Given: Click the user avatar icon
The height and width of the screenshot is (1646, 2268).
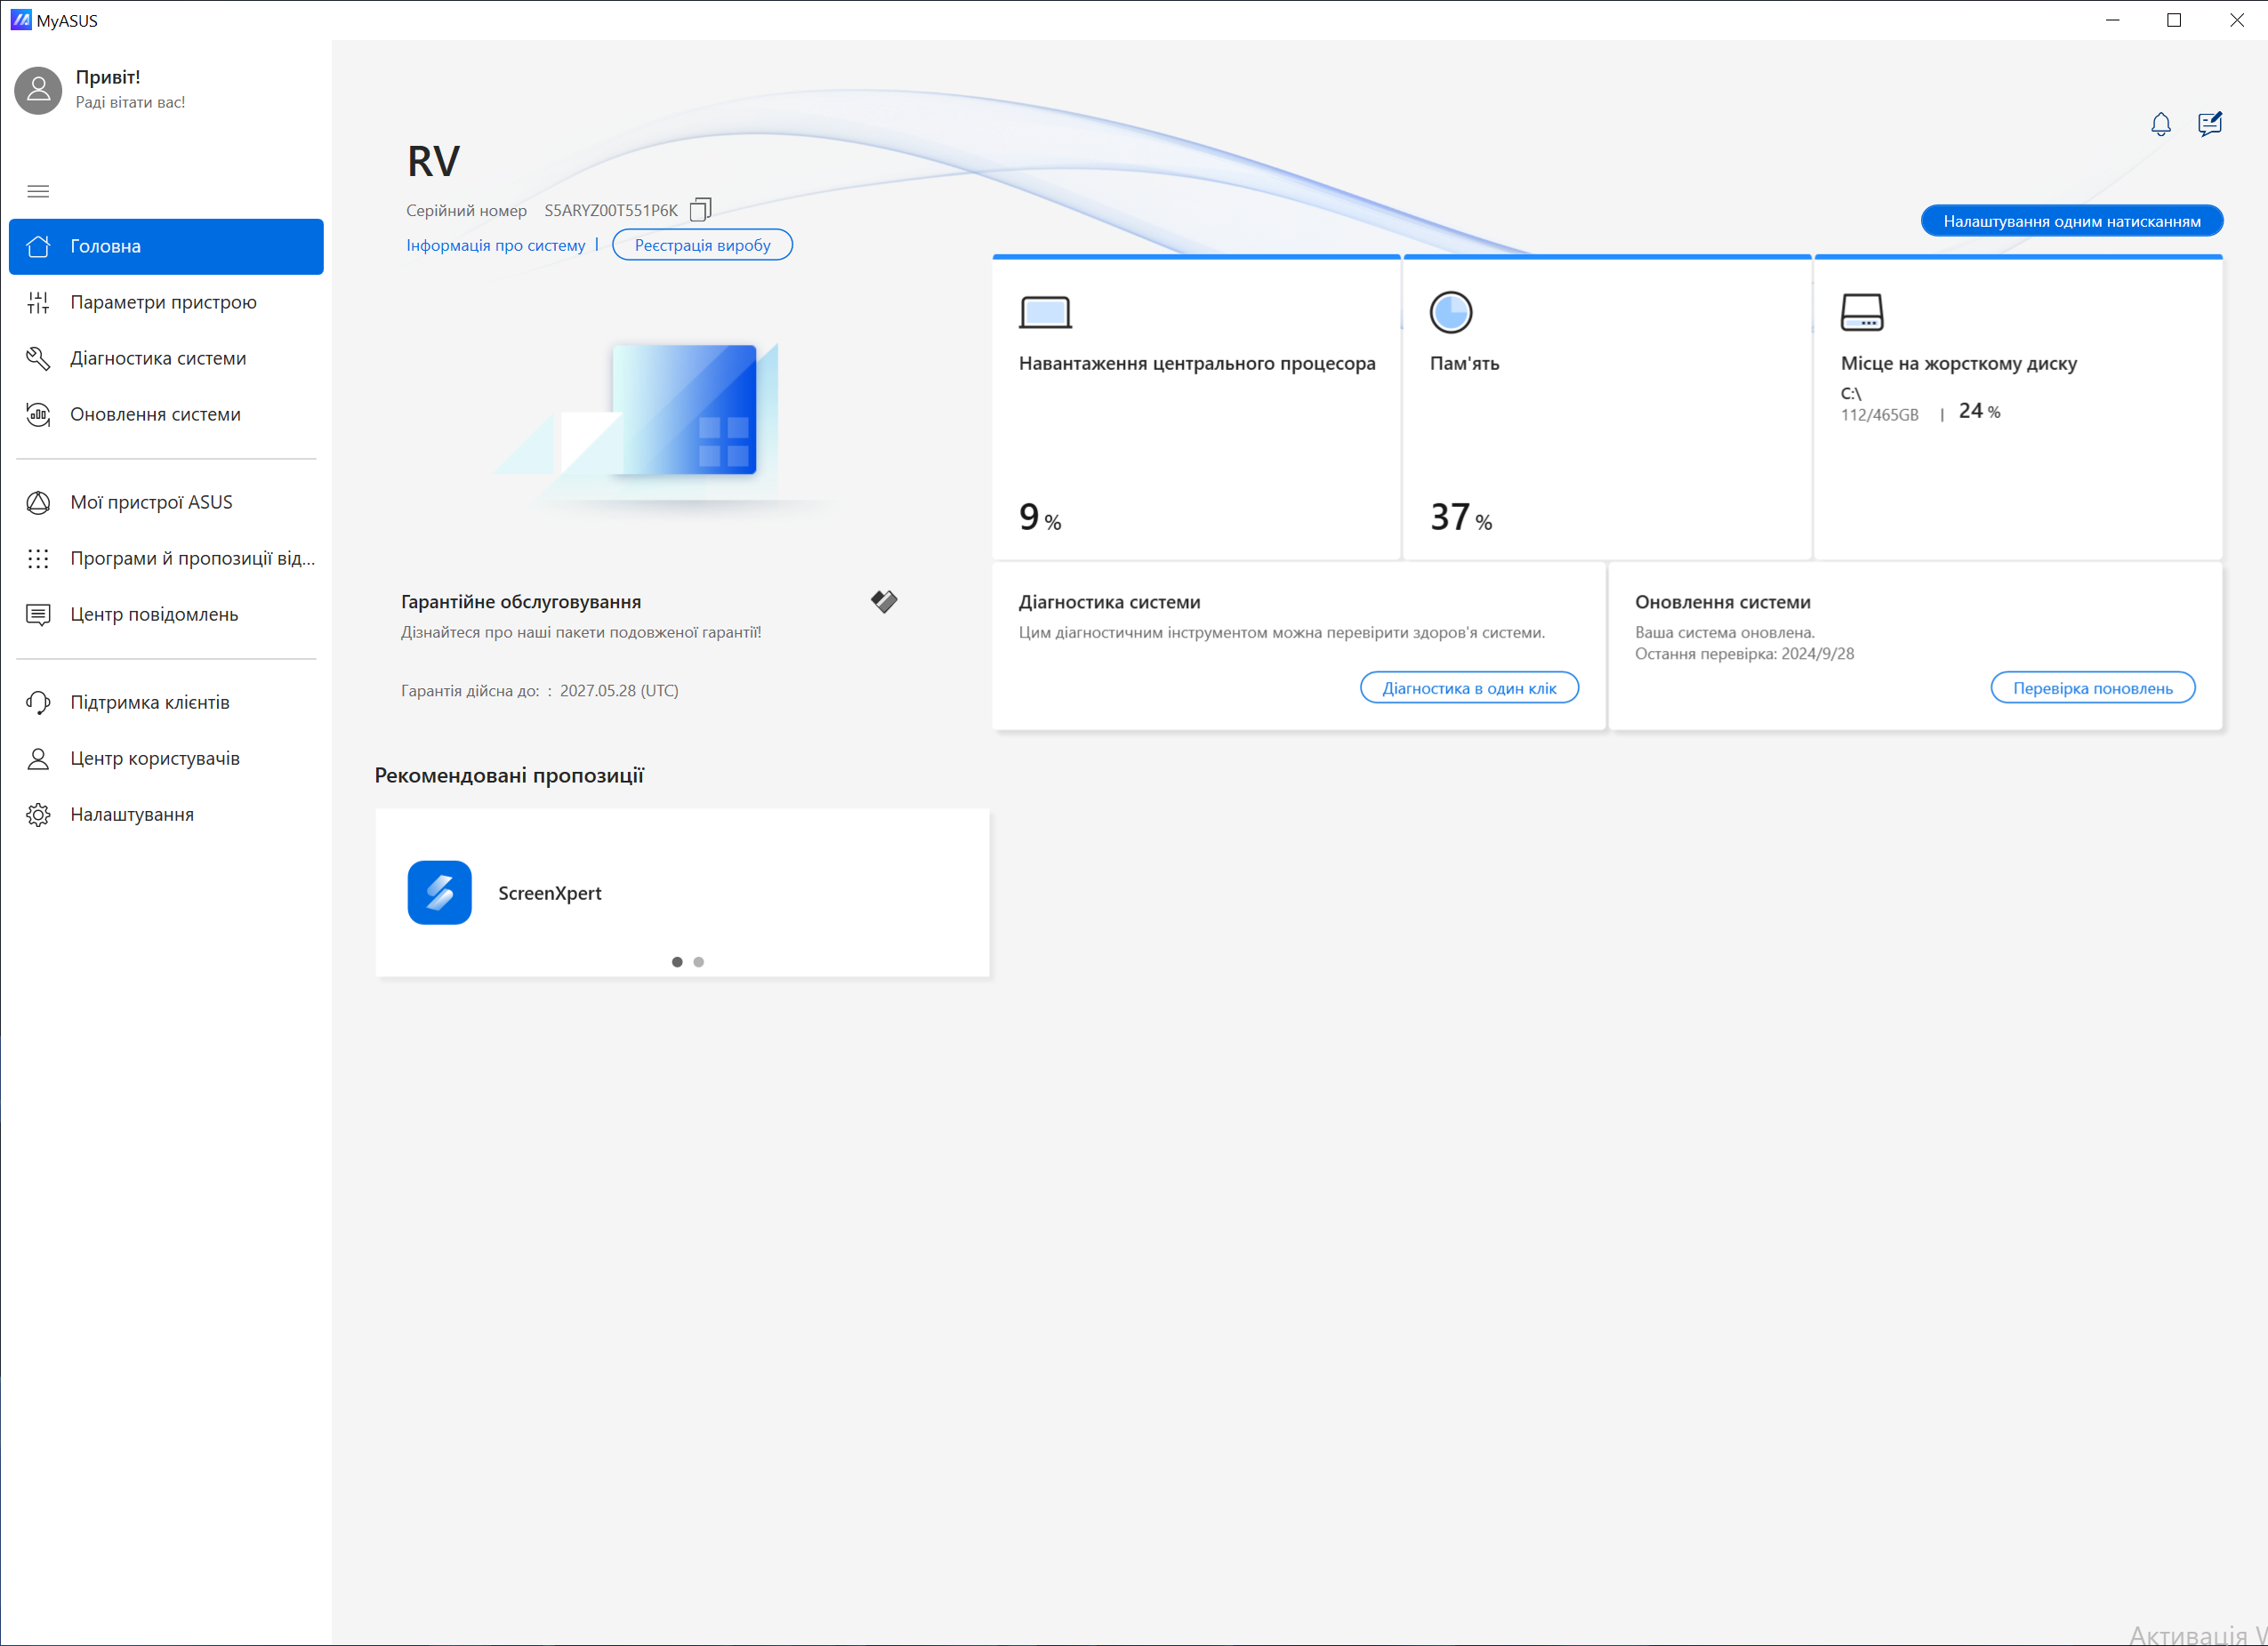Looking at the screenshot, I should (38, 90).
